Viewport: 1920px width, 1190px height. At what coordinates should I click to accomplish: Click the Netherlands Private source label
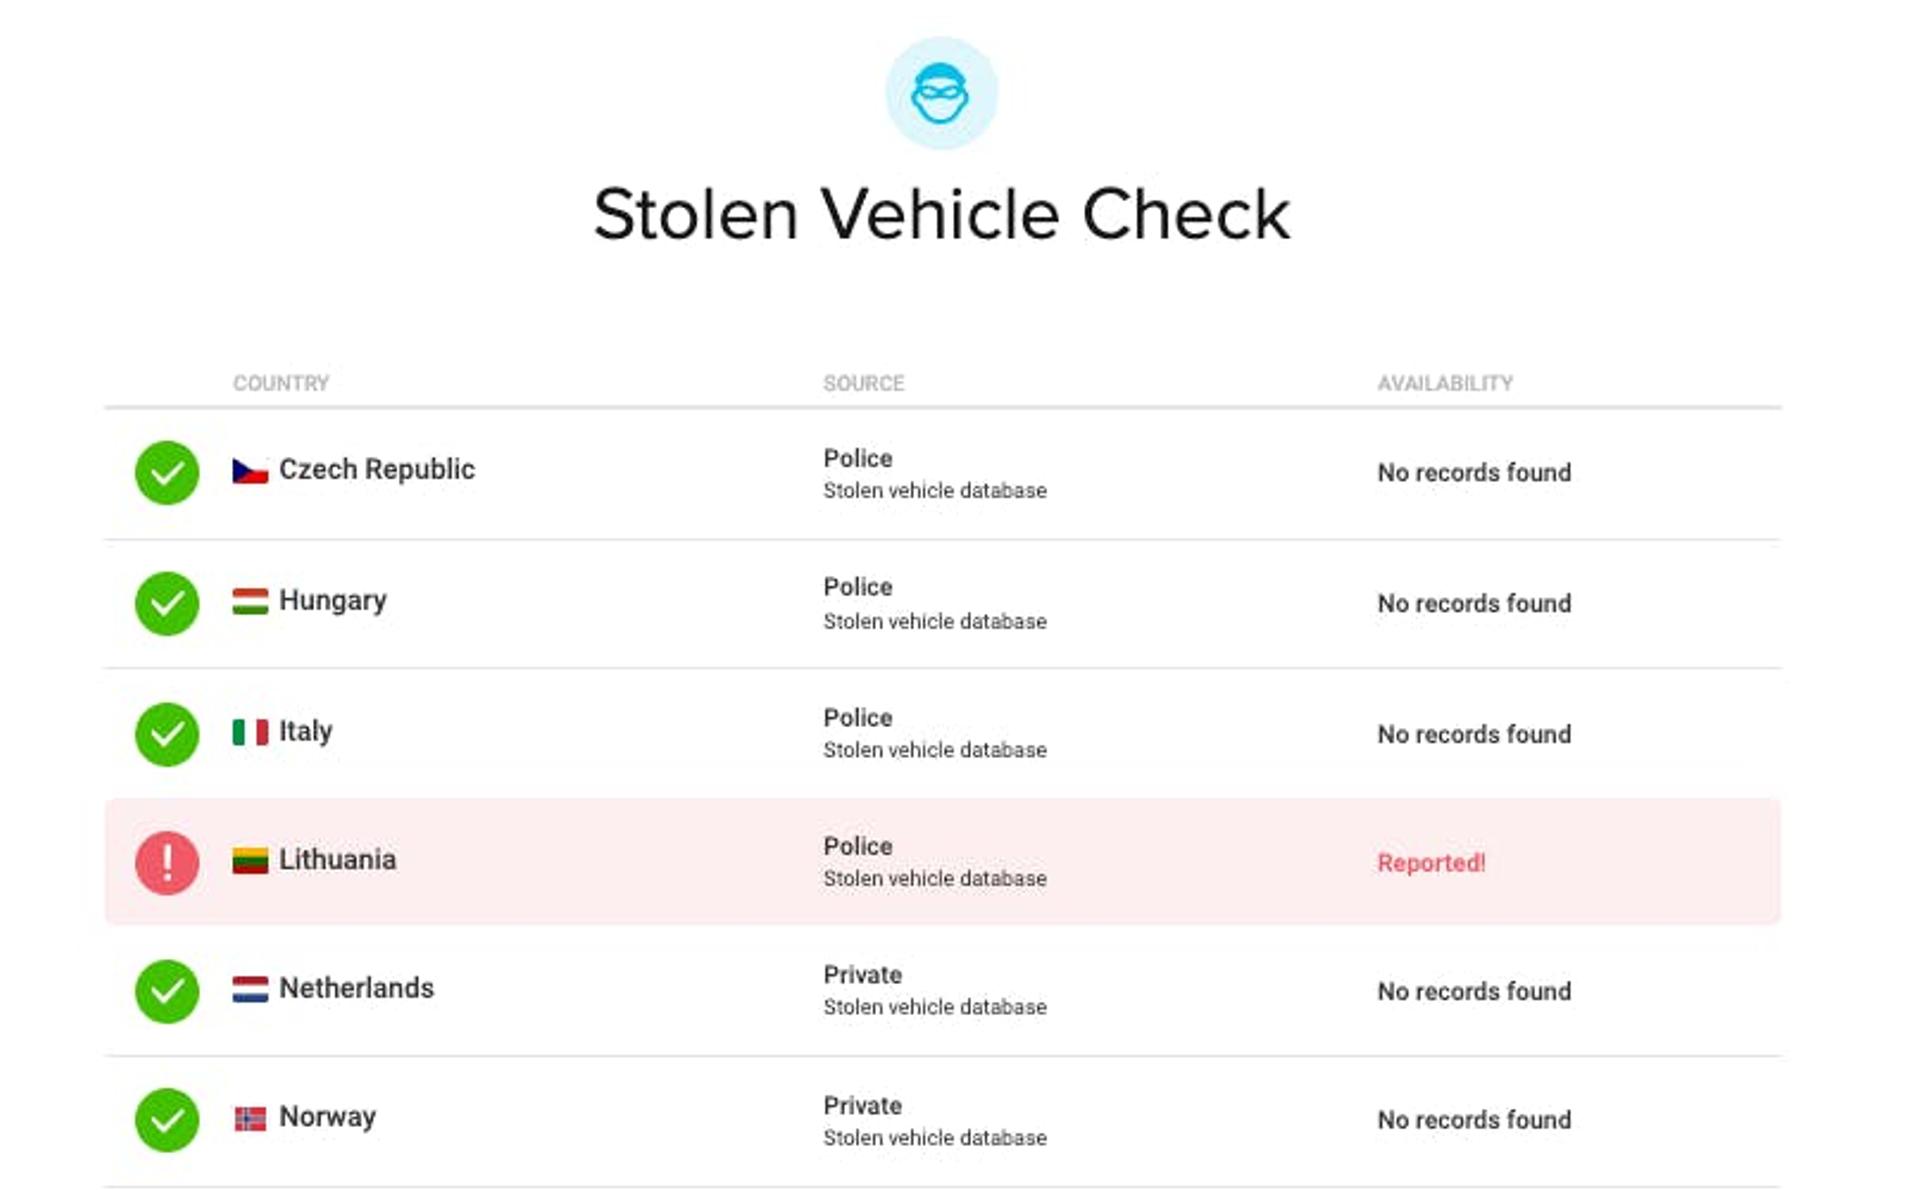click(x=862, y=975)
